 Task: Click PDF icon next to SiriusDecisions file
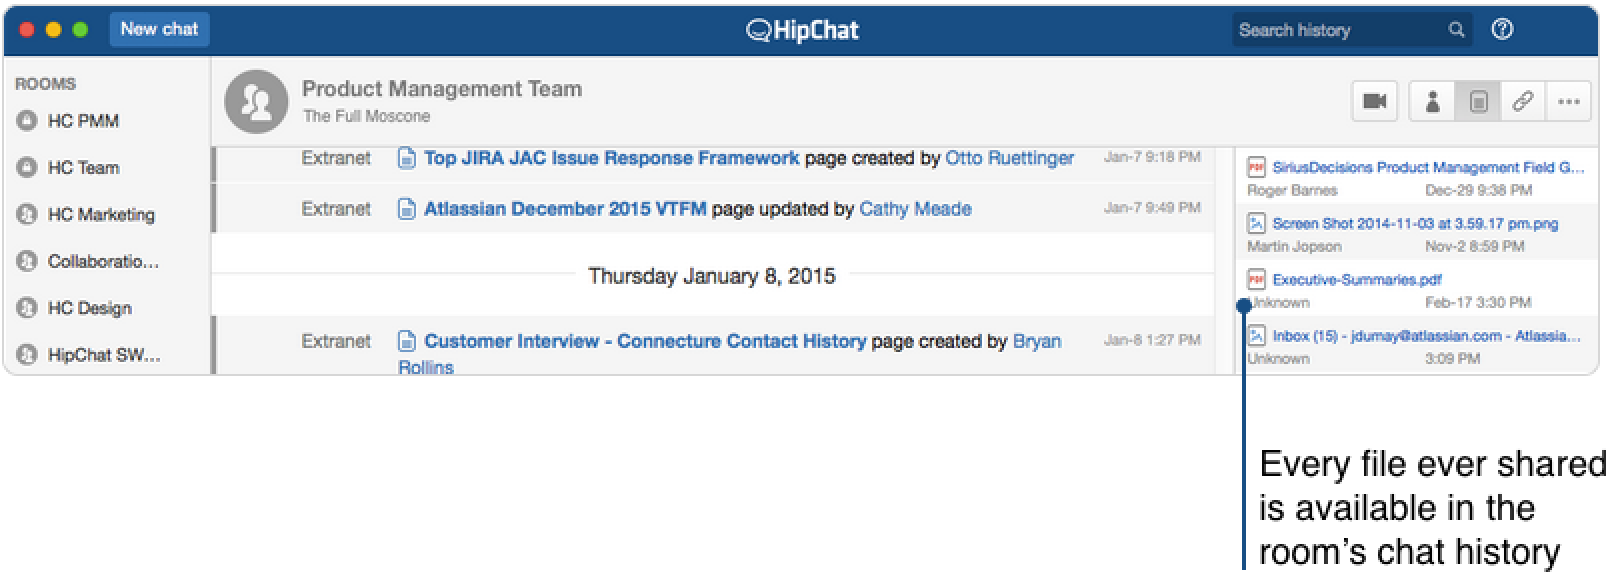pos(1256,168)
